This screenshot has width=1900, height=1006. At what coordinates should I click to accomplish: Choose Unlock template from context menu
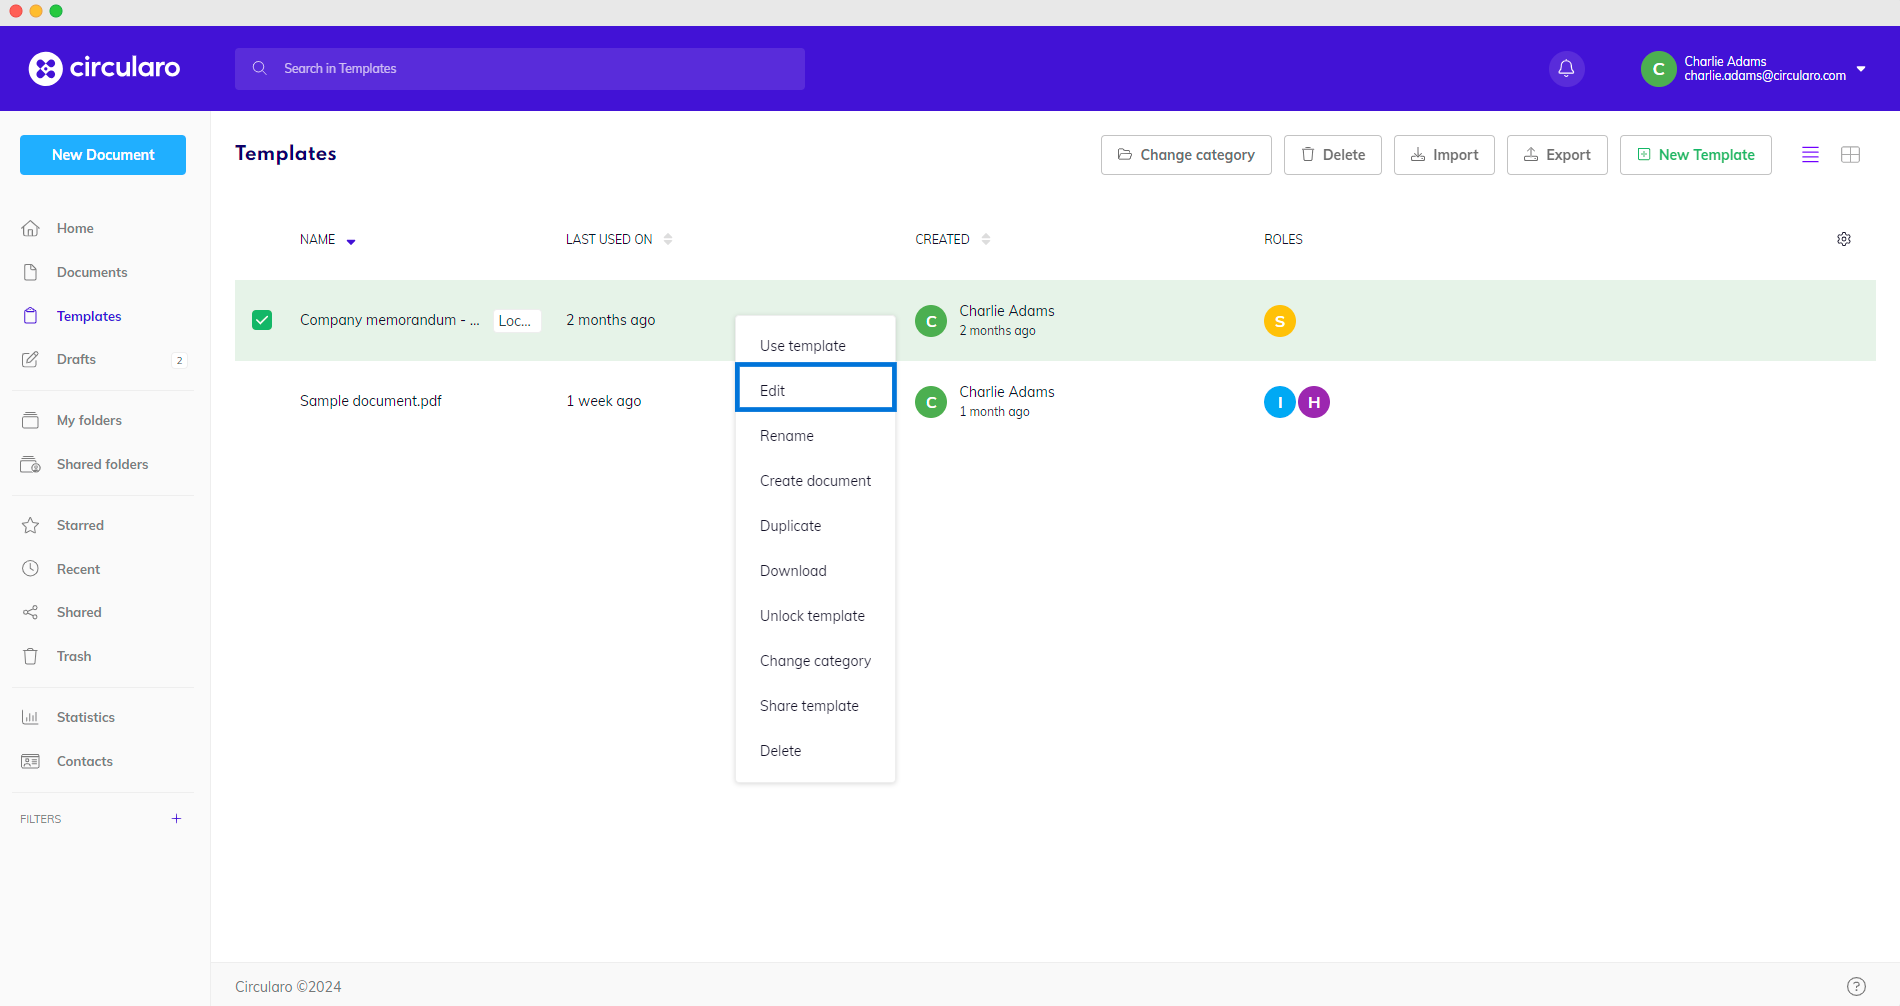pyautogui.click(x=812, y=616)
